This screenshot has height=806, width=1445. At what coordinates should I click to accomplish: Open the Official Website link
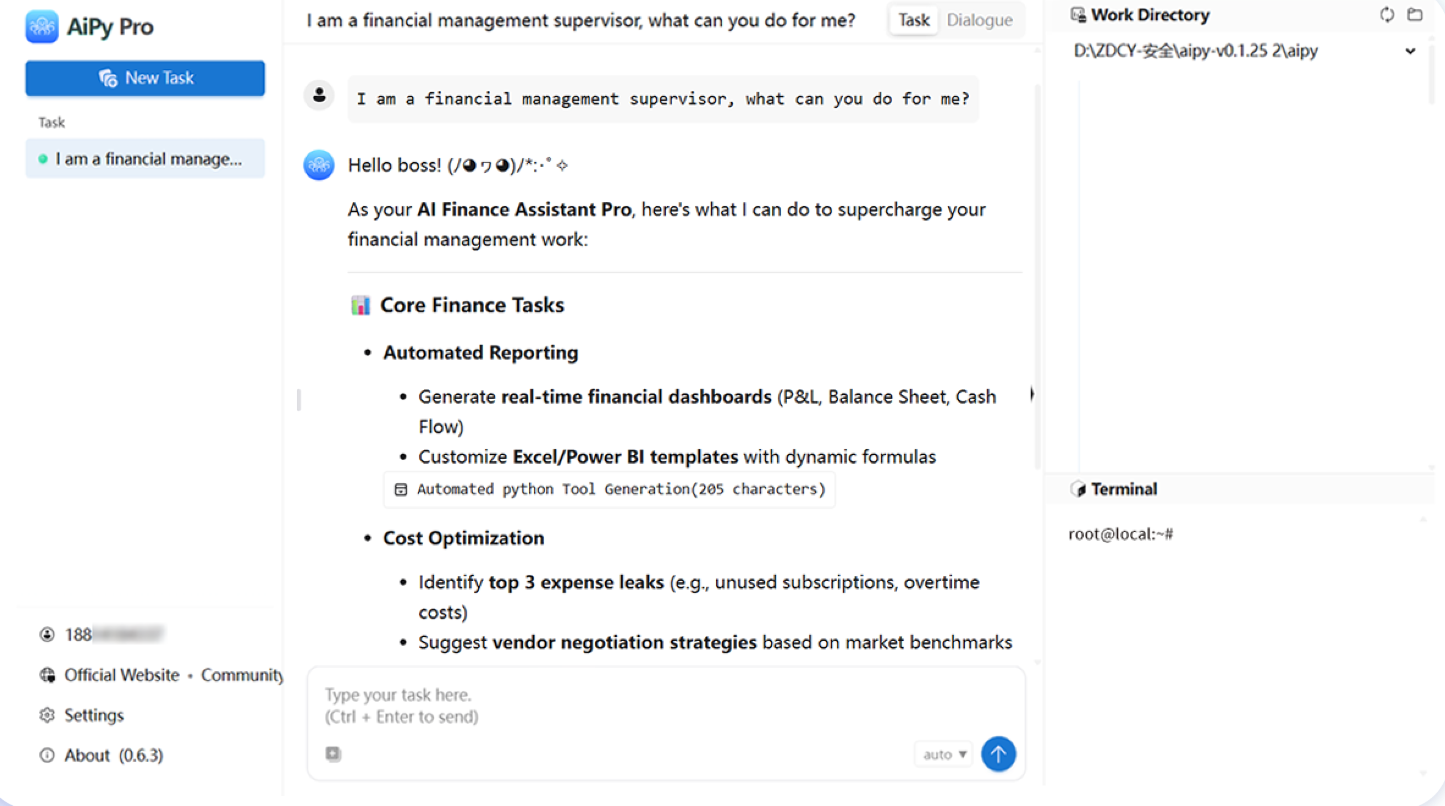coord(122,675)
